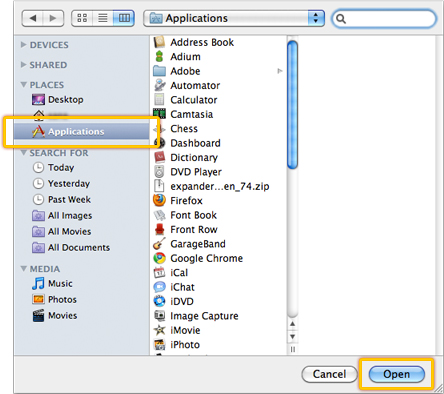Open the Applications location dropdown
This screenshot has height=394, width=444.
point(234,18)
